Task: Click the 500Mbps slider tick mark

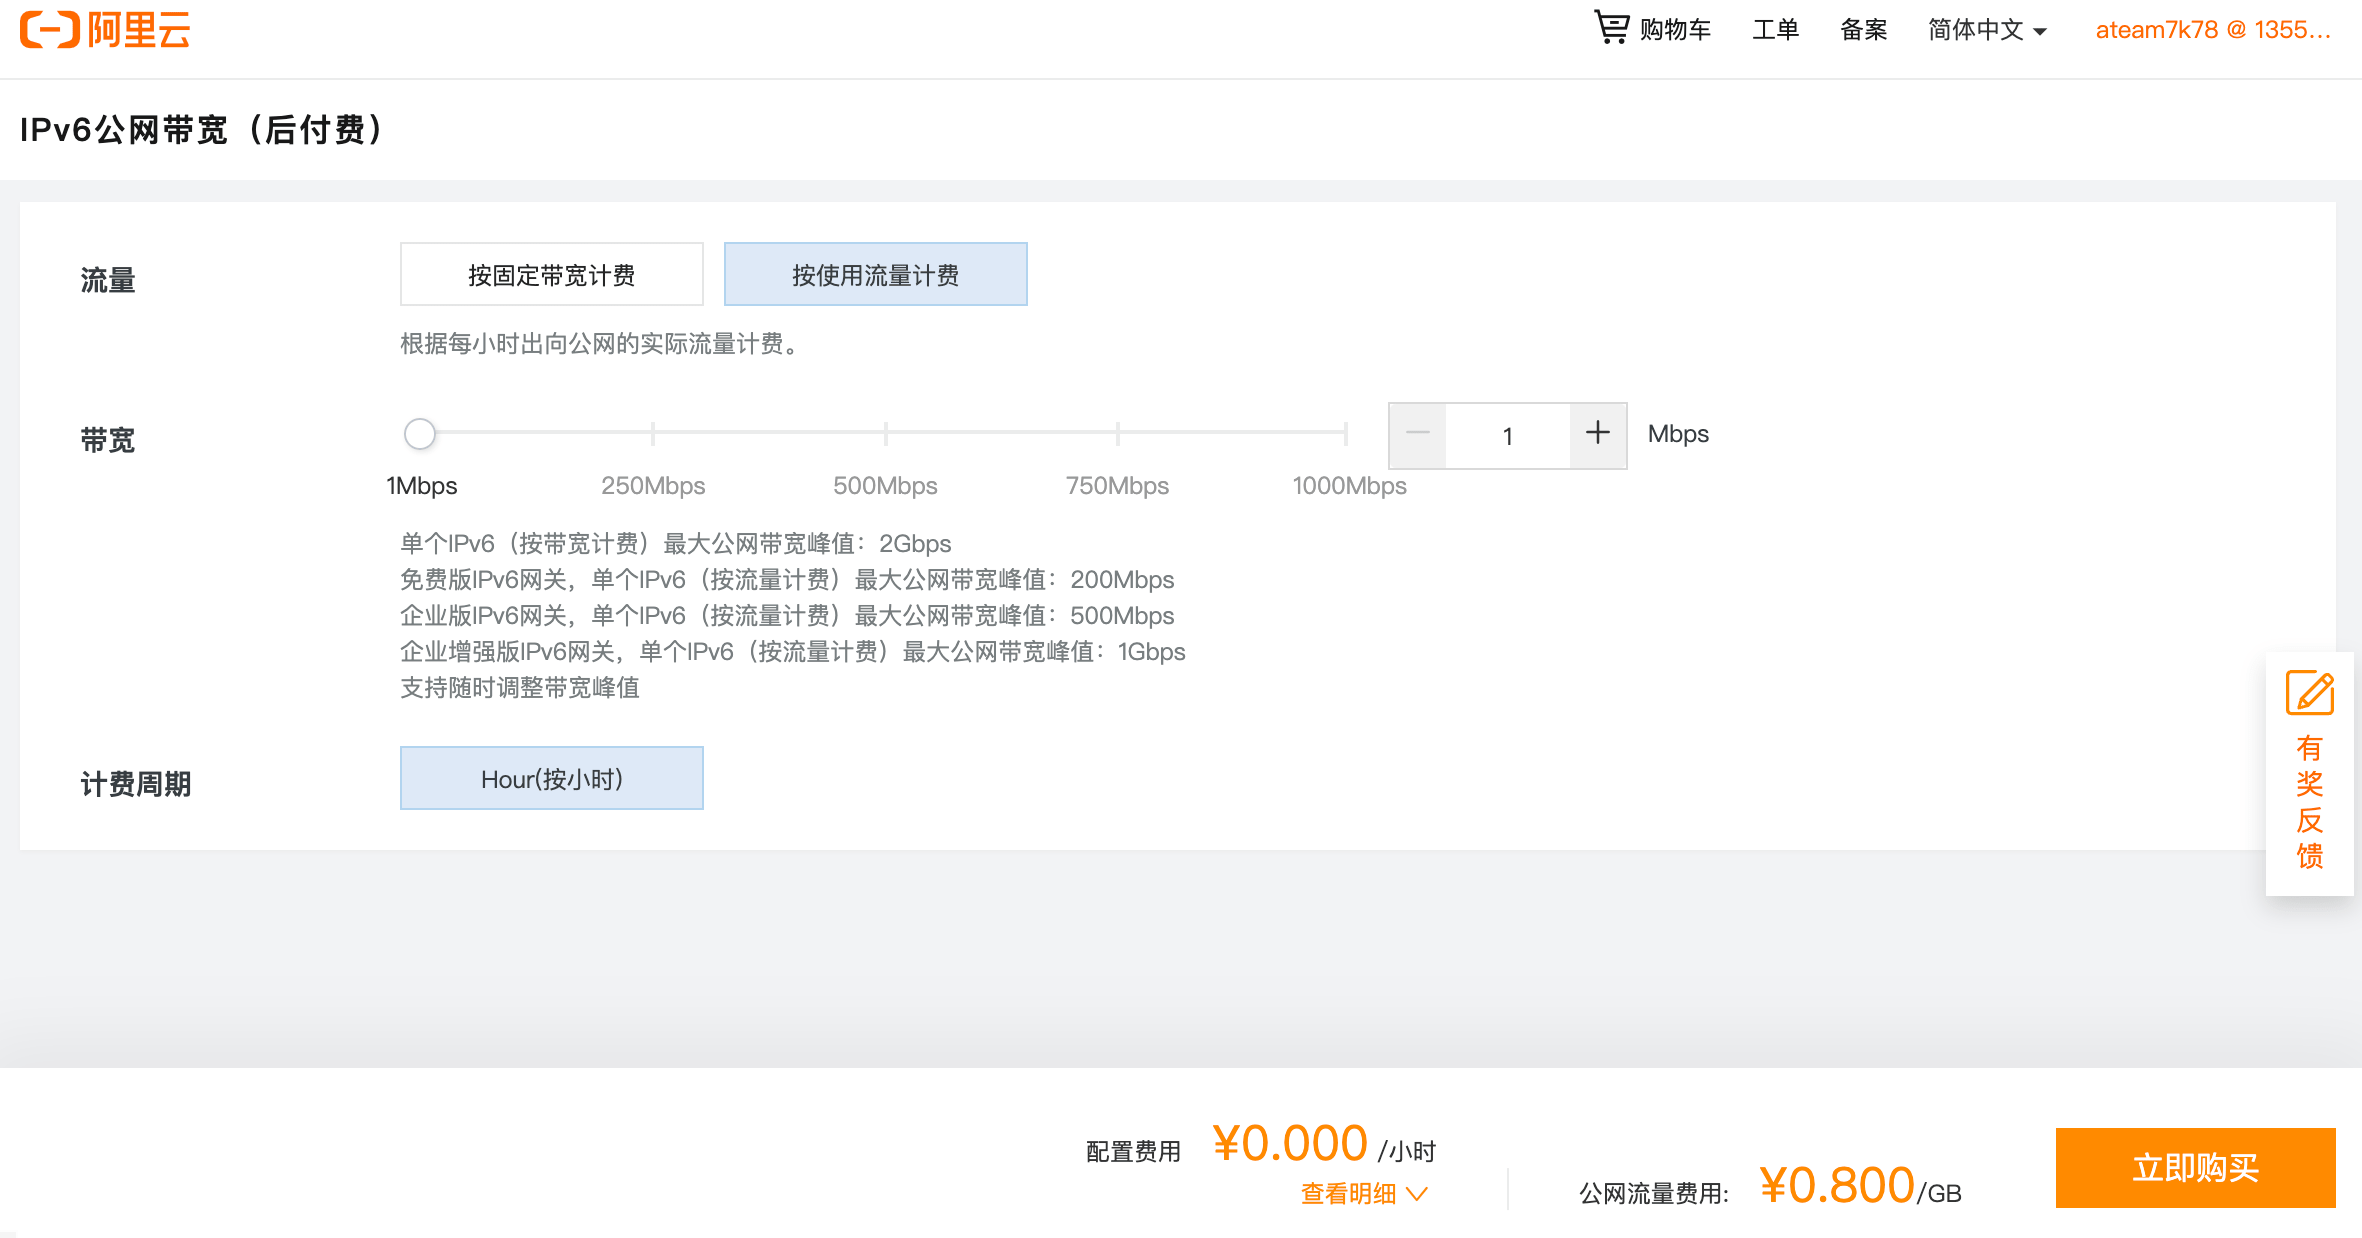Action: [885, 434]
